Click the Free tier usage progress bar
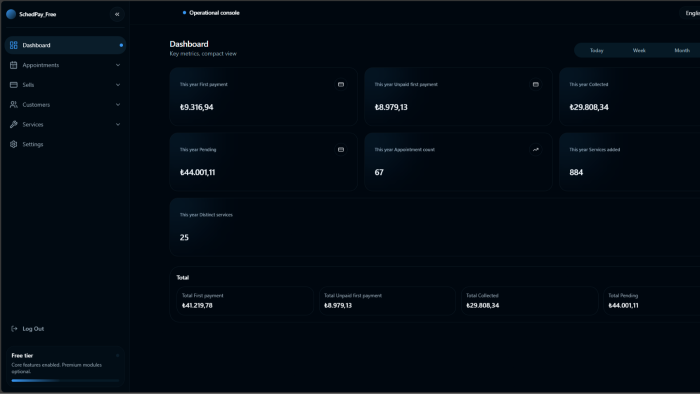 click(x=65, y=381)
